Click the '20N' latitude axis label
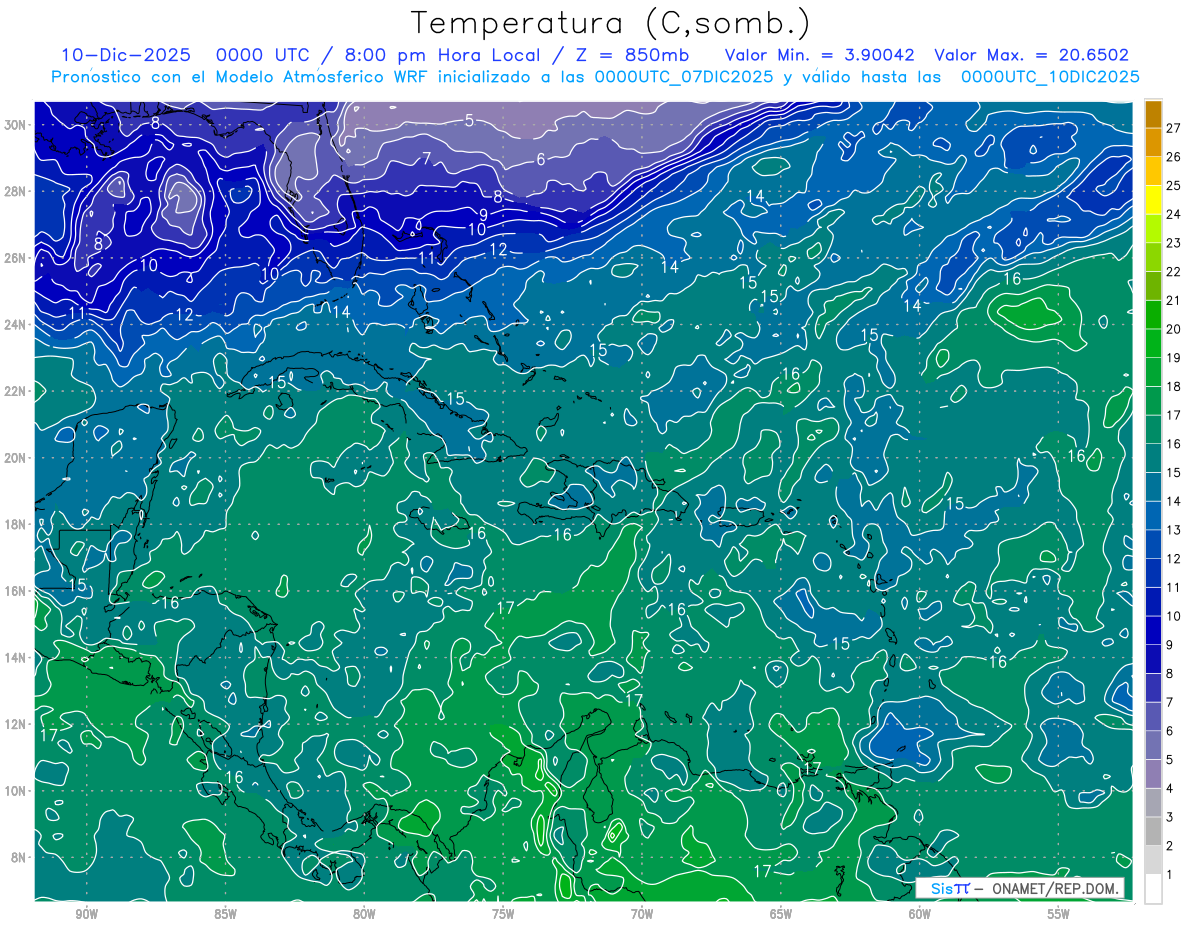This screenshot has width=1200, height=927. click(x=17, y=457)
